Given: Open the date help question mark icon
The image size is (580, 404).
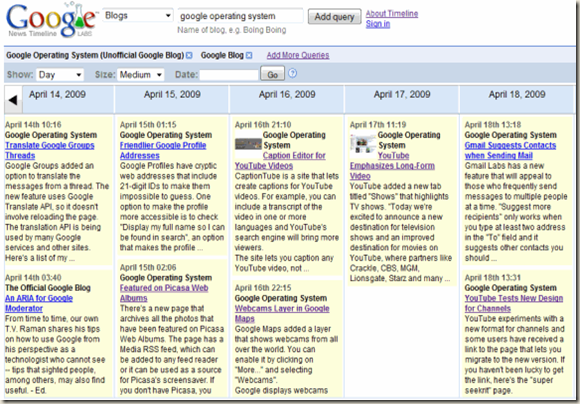Looking at the screenshot, I should tap(292, 73).
